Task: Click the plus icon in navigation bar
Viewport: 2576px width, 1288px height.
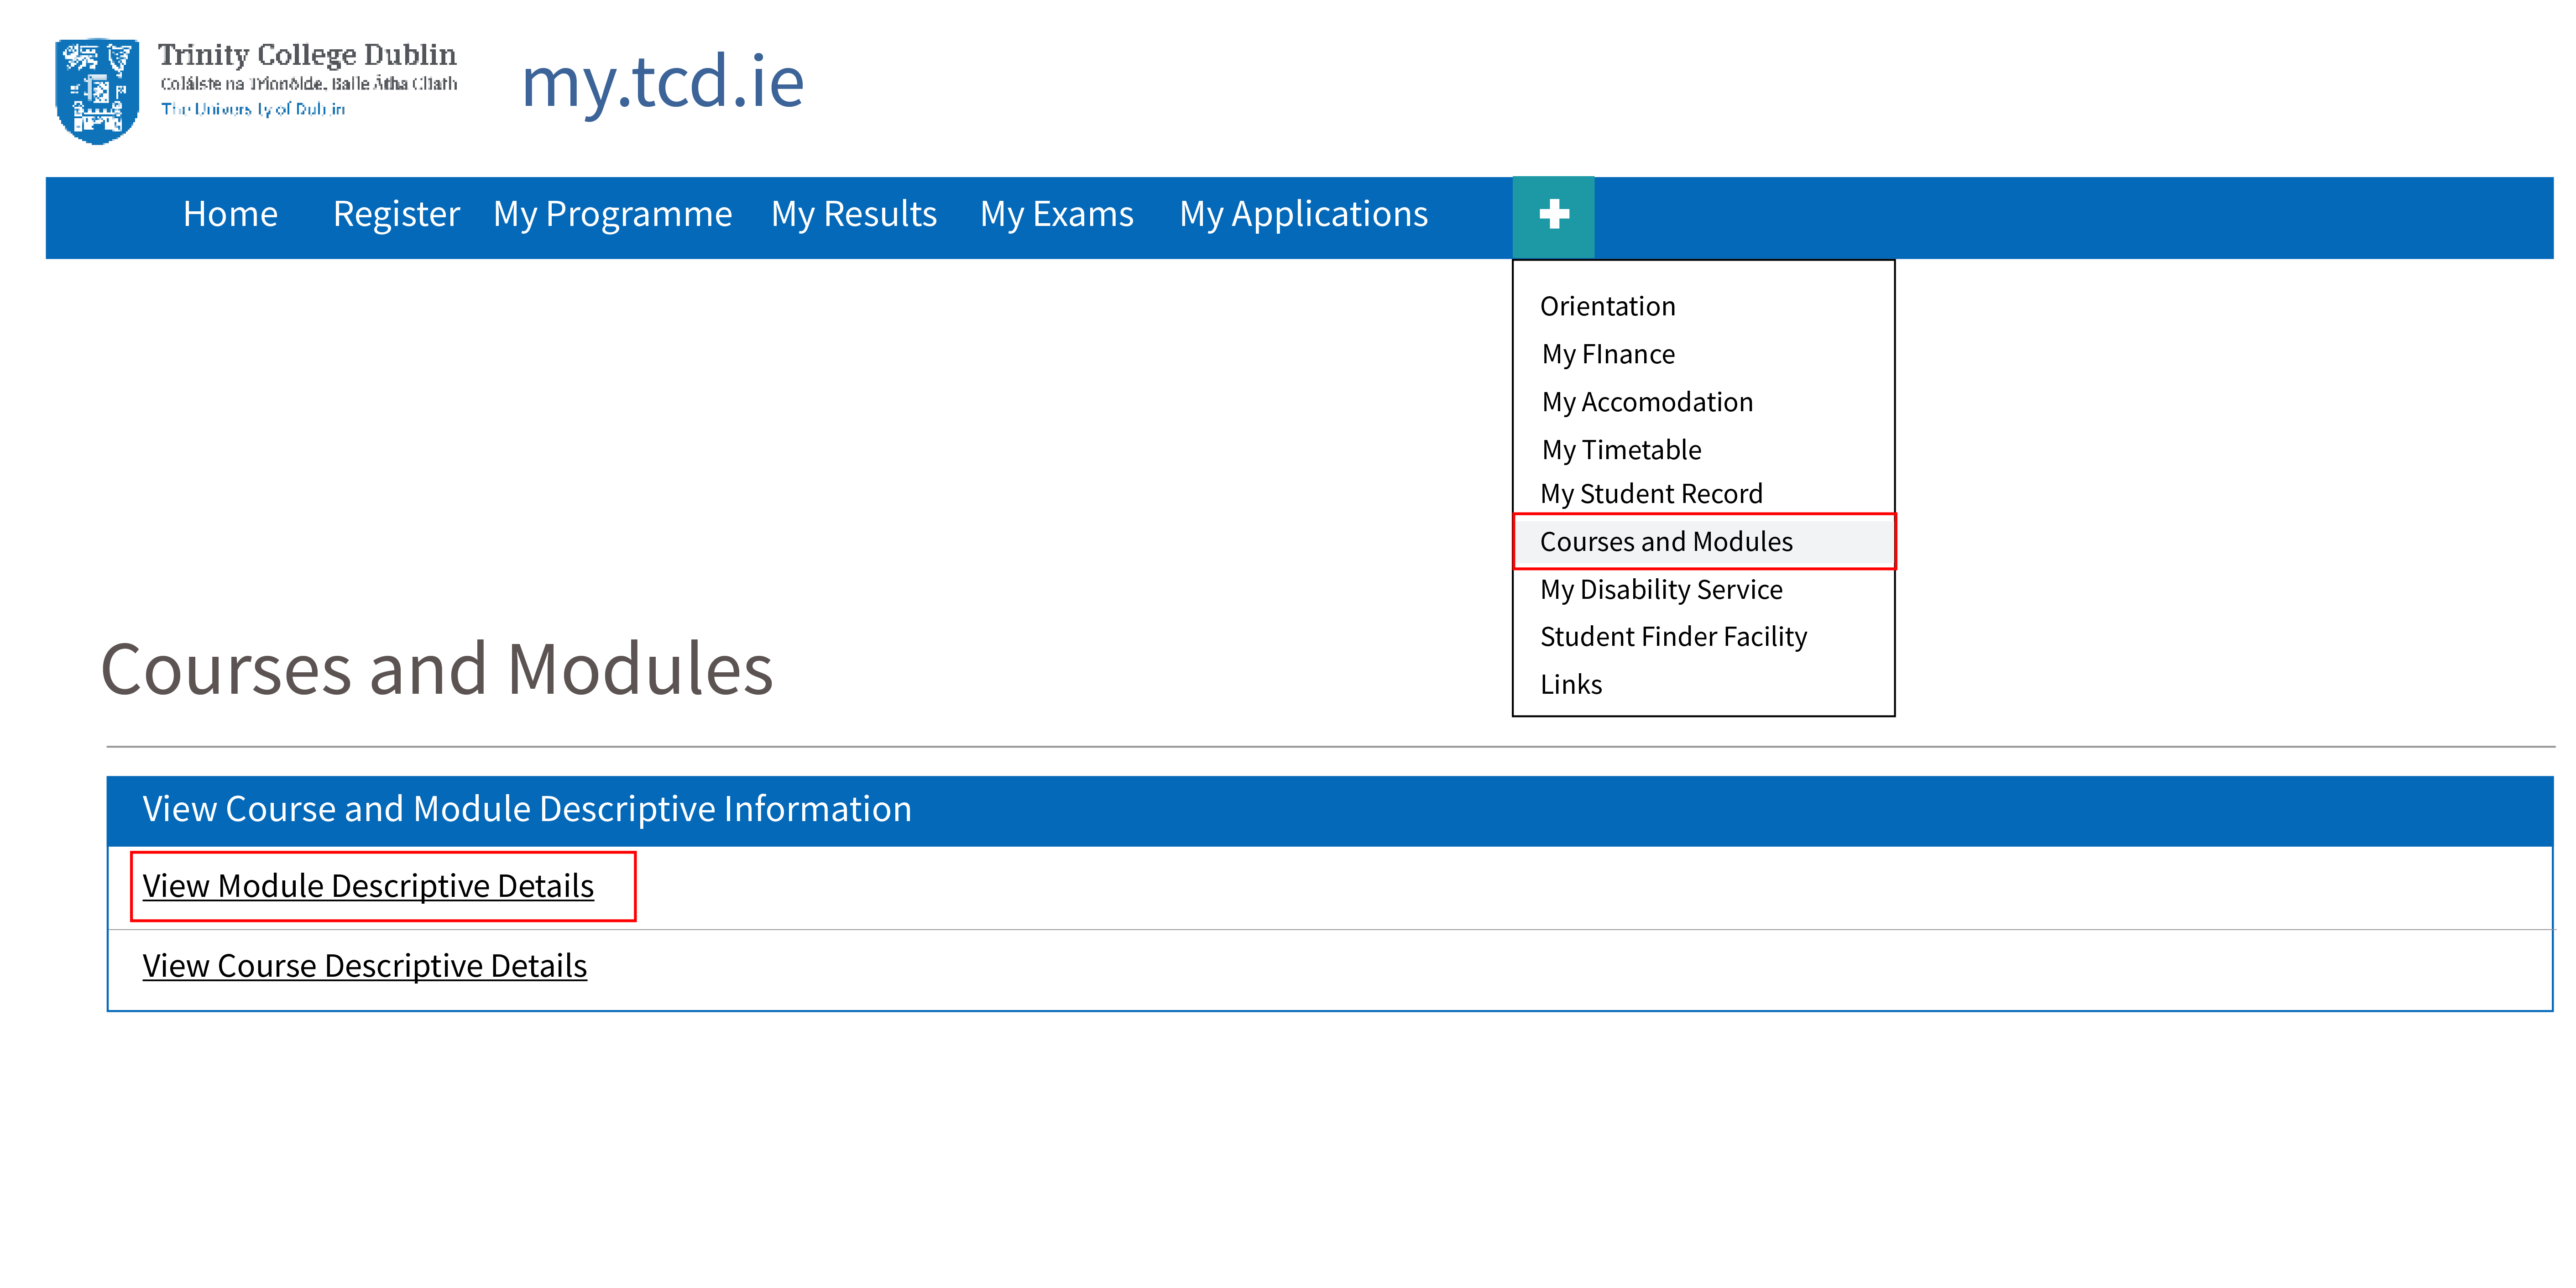Action: point(1553,214)
